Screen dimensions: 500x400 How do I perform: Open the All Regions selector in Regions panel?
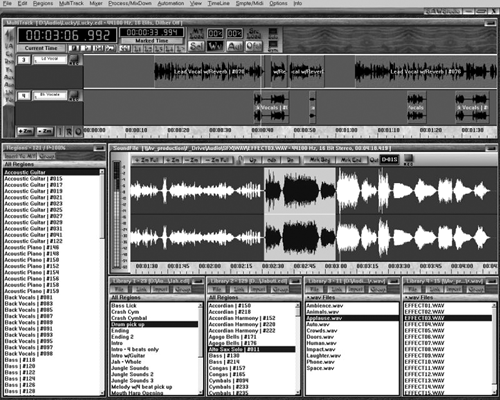point(54,164)
